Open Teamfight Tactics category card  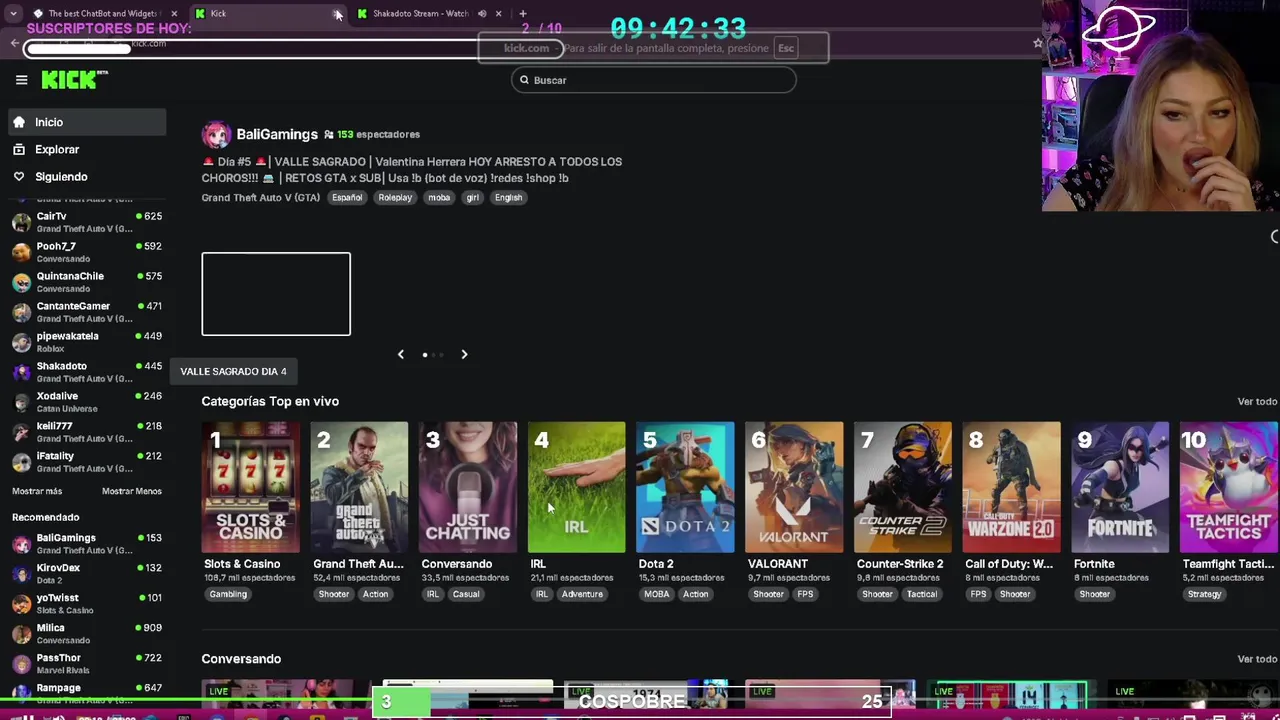click(x=1229, y=487)
